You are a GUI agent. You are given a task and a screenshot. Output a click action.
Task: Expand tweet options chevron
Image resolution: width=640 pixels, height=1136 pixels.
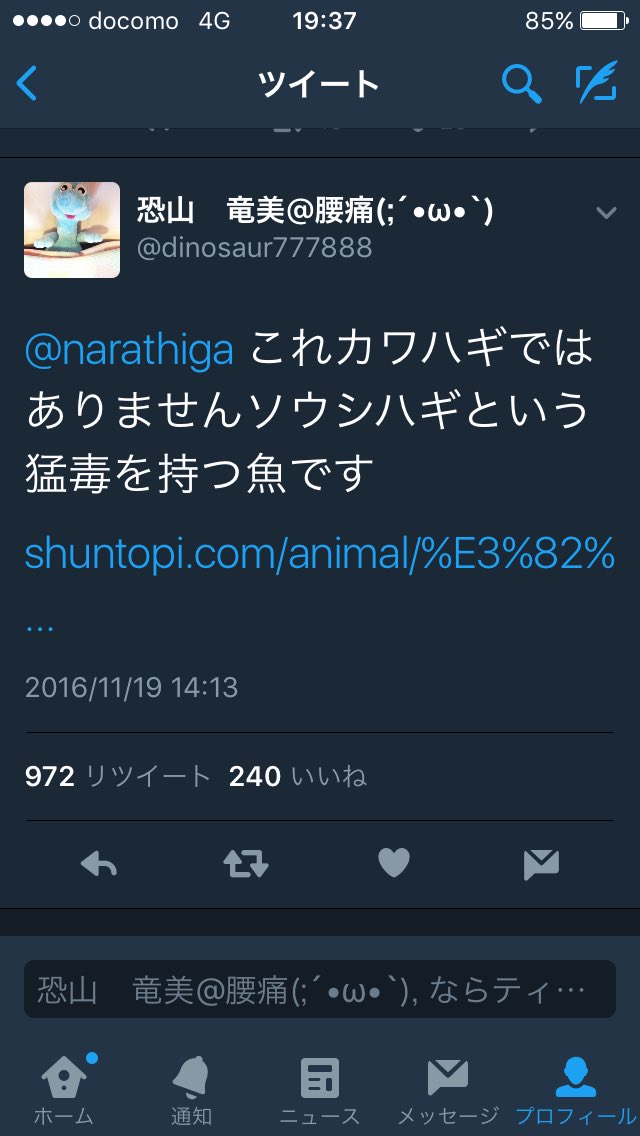[x=606, y=212]
